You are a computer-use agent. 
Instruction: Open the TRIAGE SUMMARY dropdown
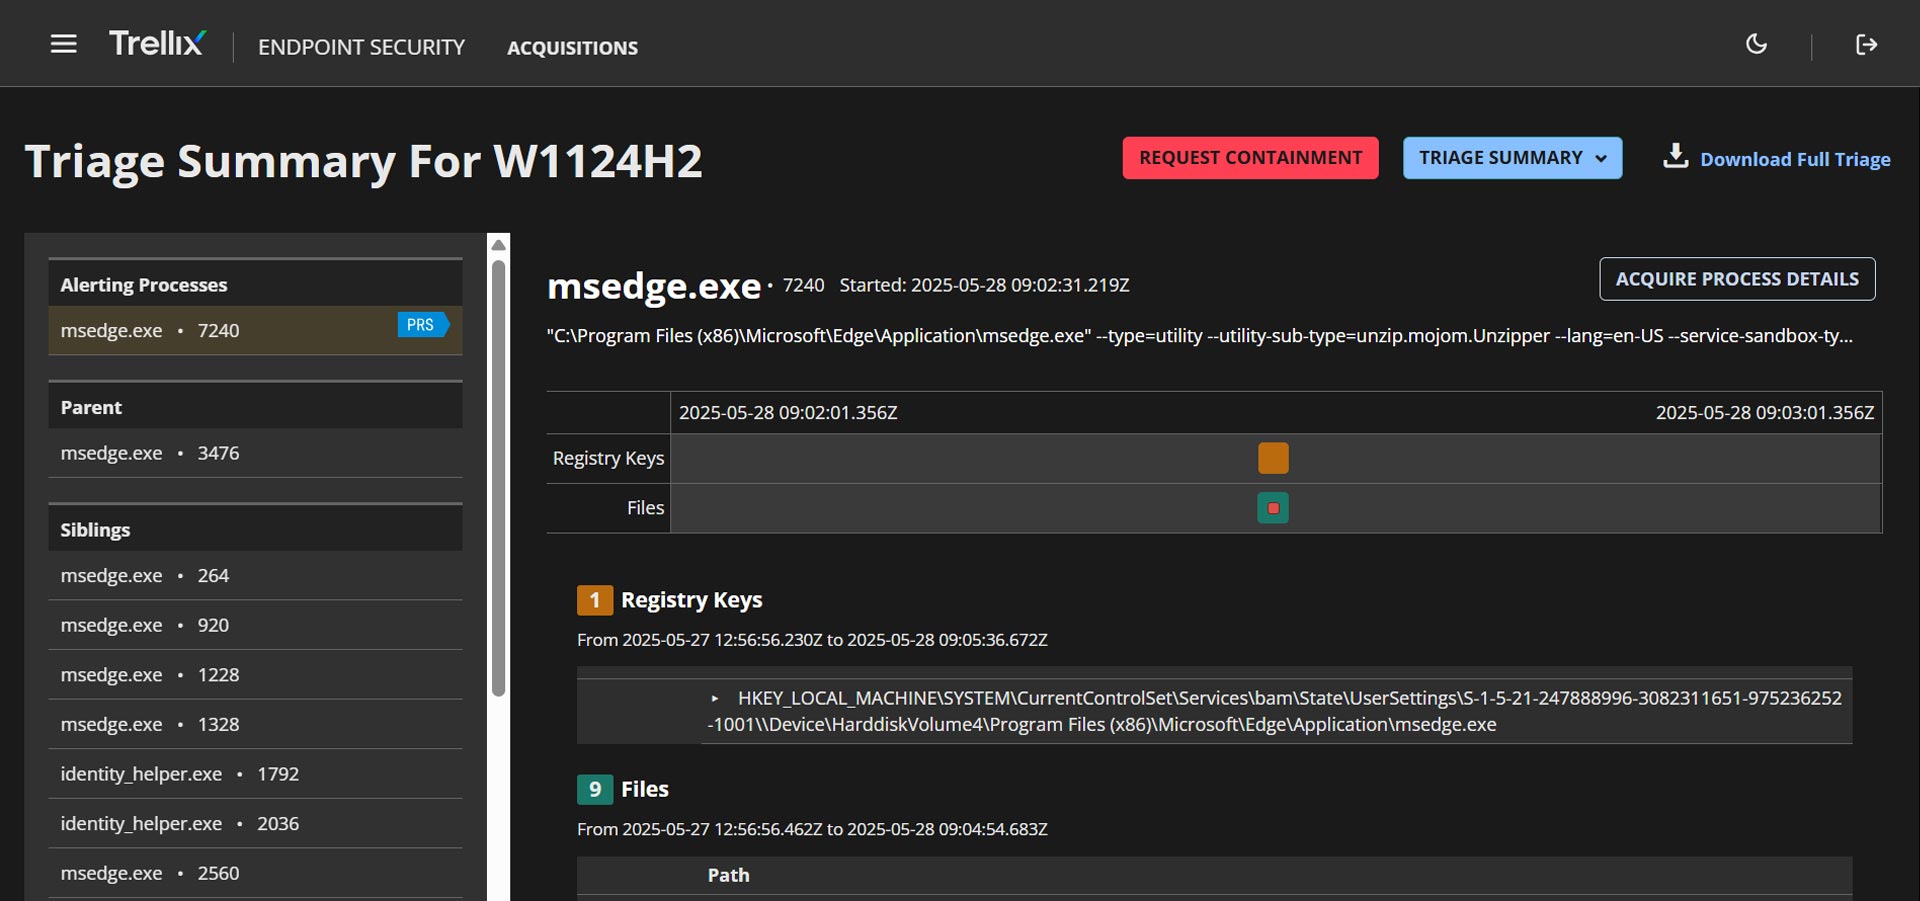click(x=1512, y=158)
